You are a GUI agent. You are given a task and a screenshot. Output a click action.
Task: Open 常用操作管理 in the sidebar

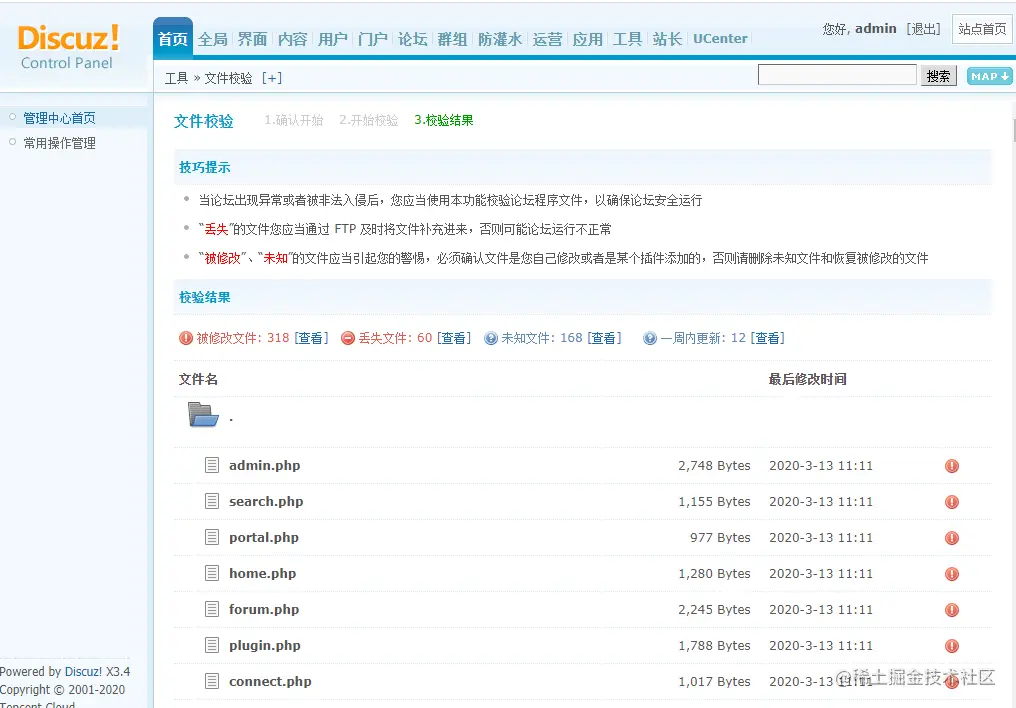[60, 143]
